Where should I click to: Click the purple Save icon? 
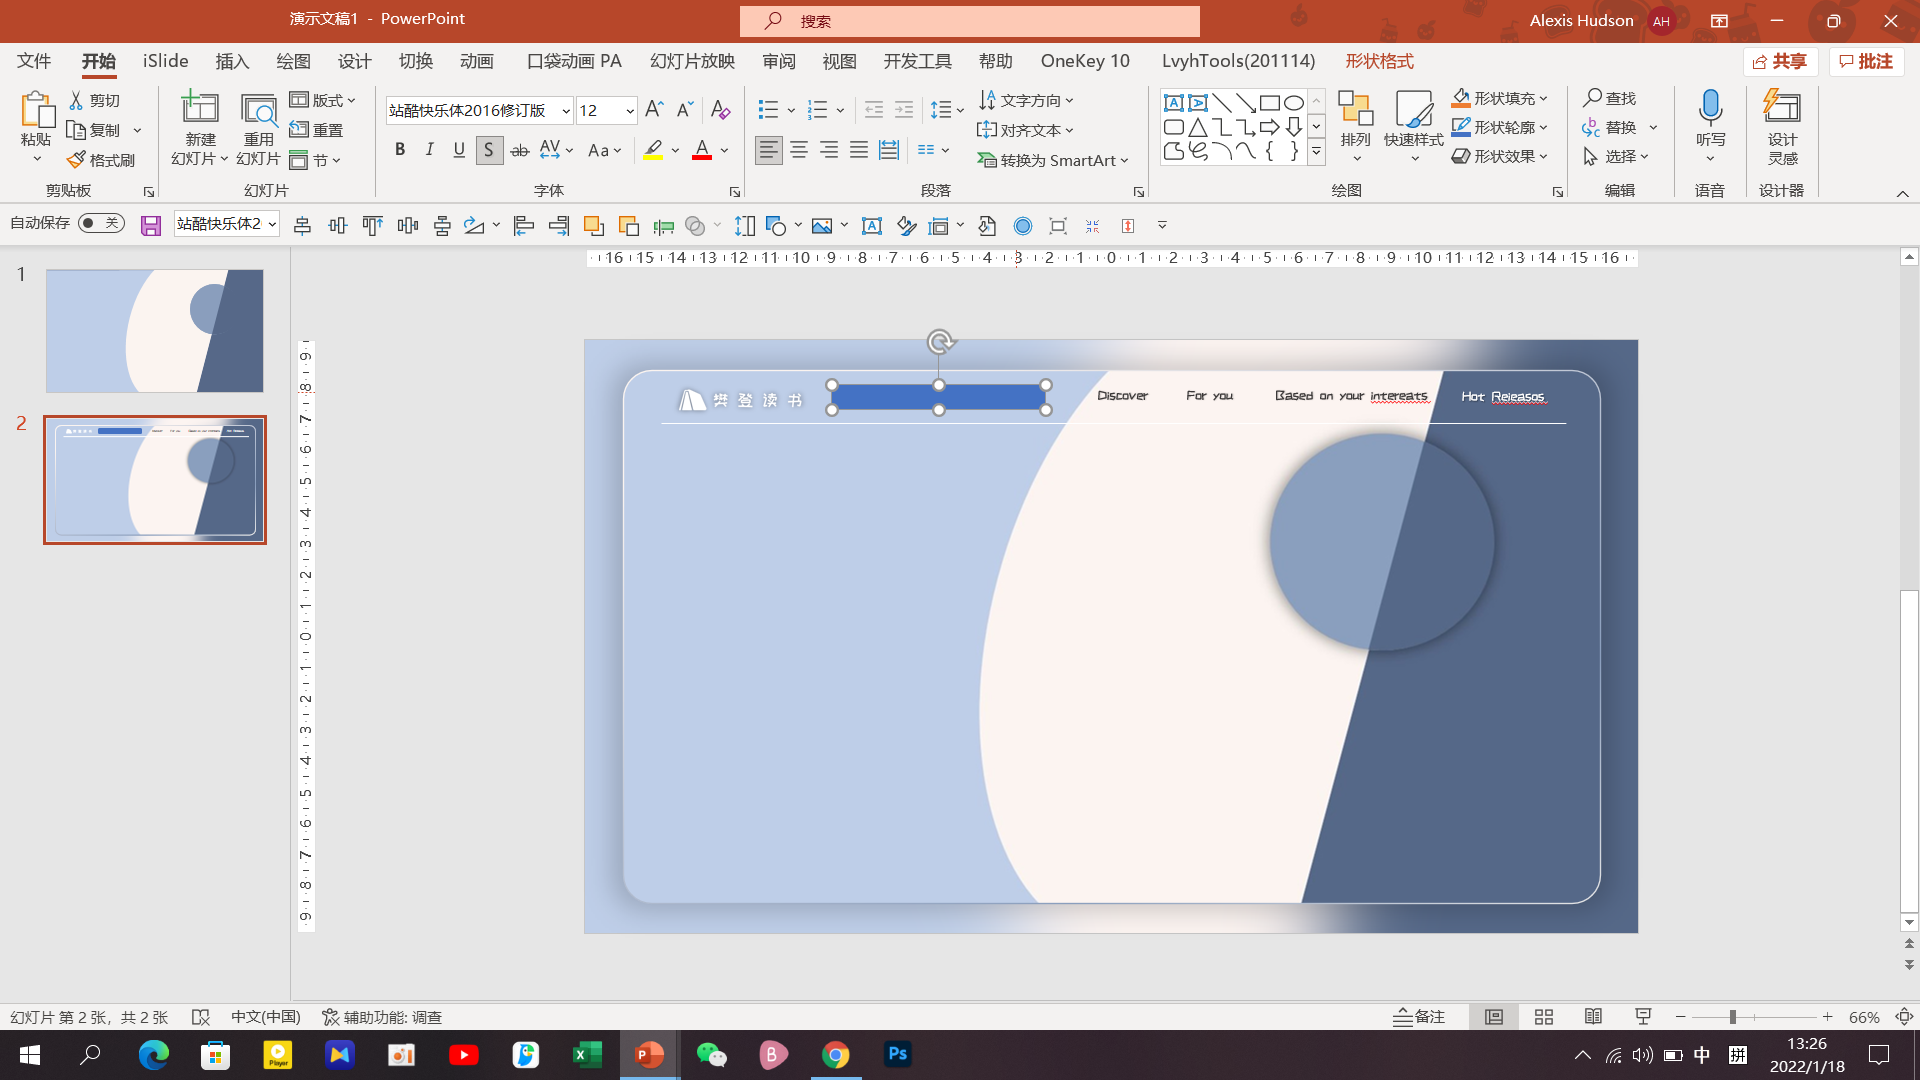click(x=151, y=226)
